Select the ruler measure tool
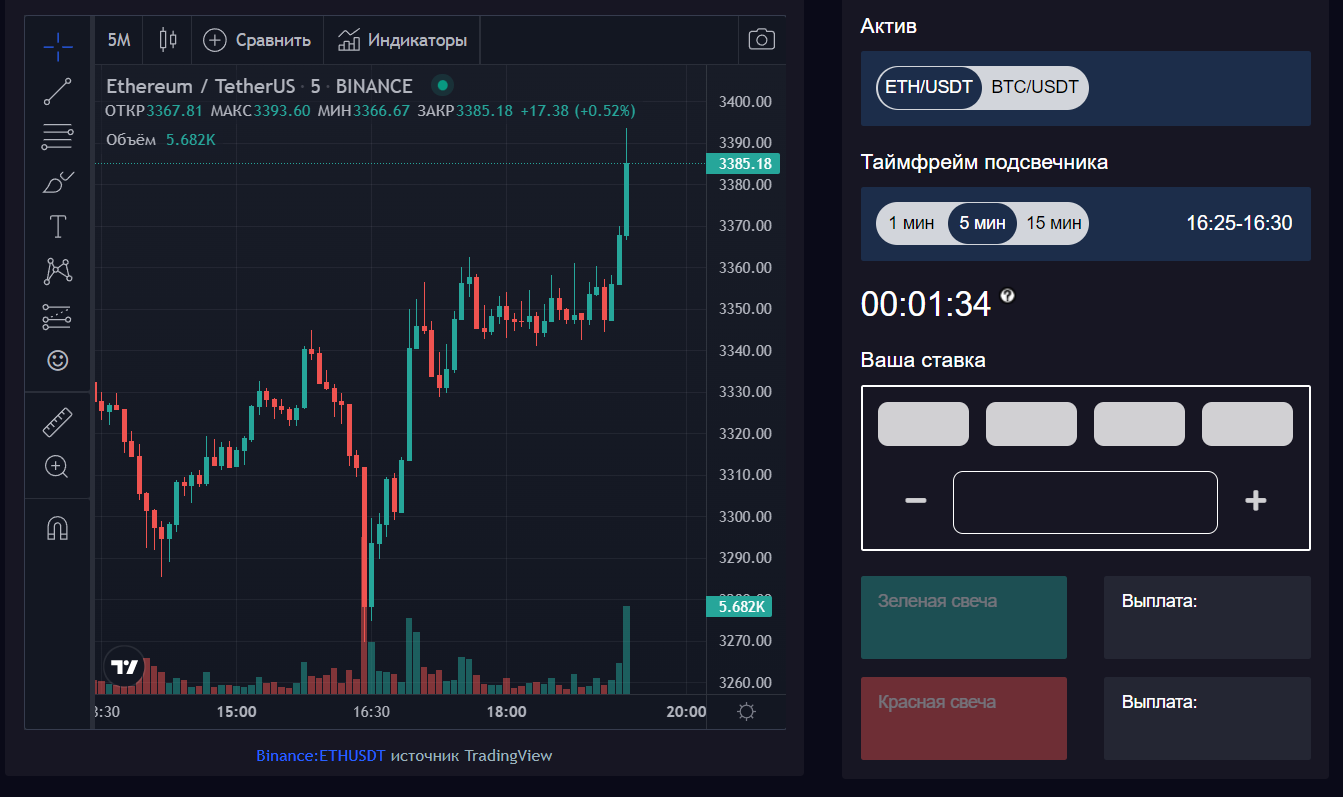The width and height of the screenshot is (1343, 797). click(x=58, y=421)
